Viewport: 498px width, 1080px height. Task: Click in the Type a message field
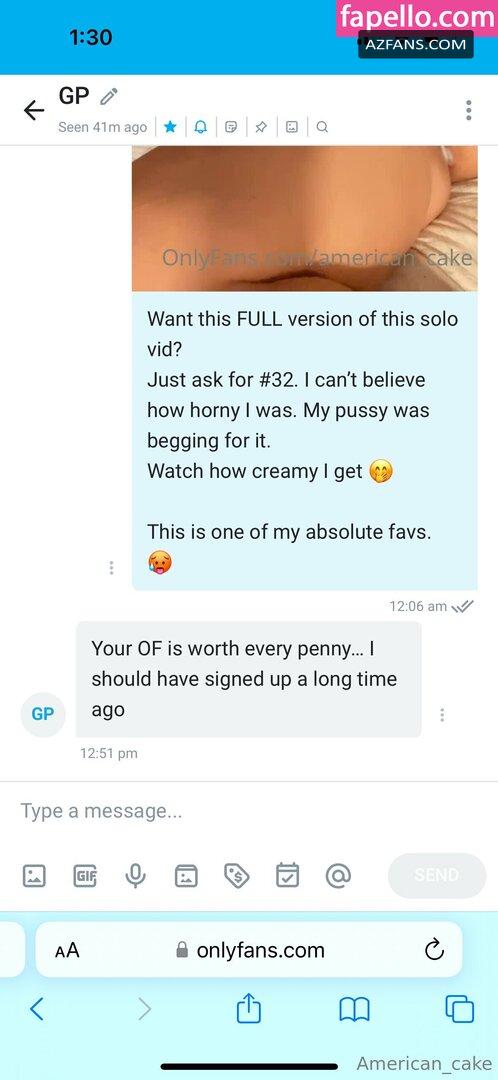[249, 811]
